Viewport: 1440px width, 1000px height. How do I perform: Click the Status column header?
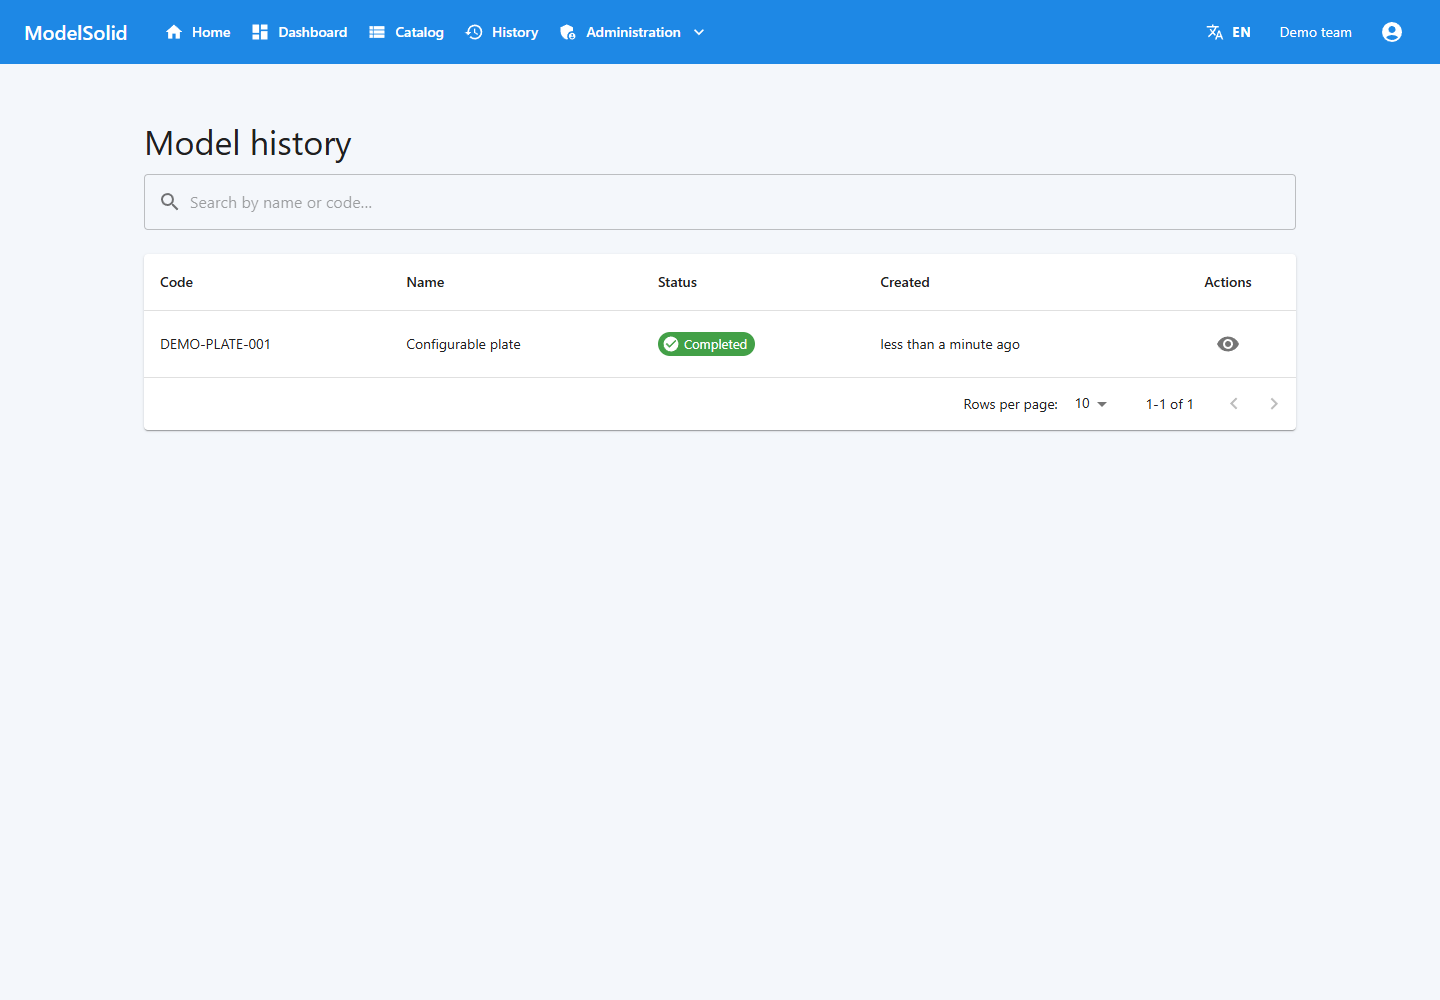(x=677, y=282)
